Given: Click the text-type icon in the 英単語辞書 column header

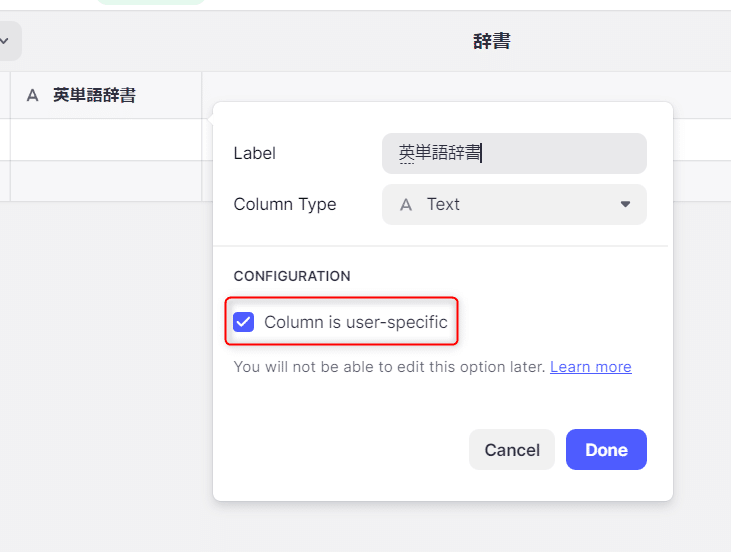Looking at the screenshot, I should coord(32,96).
